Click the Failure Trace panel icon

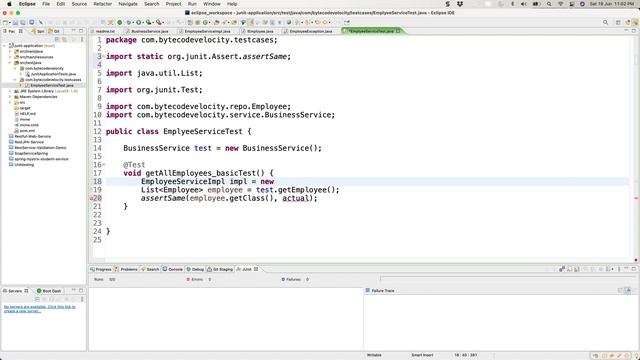(367, 290)
